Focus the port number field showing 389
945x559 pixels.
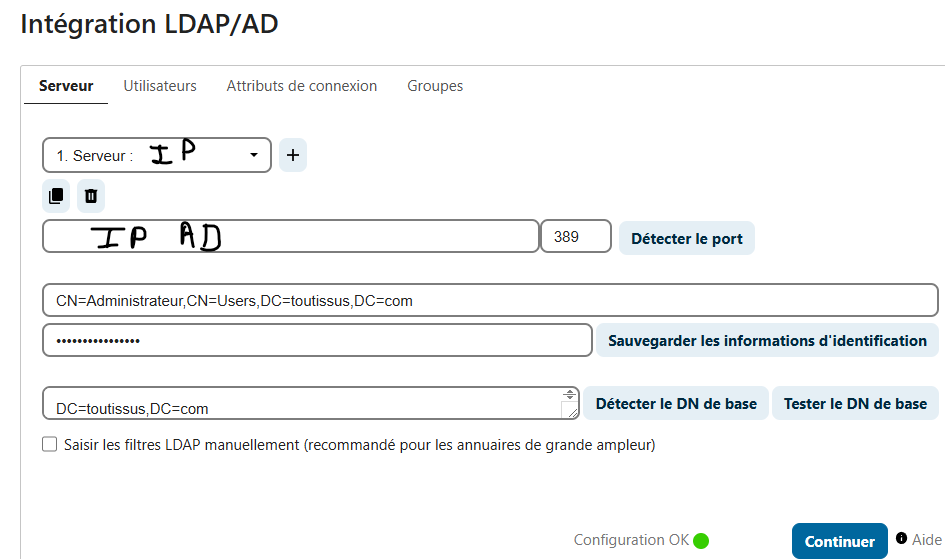pos(576,237)
